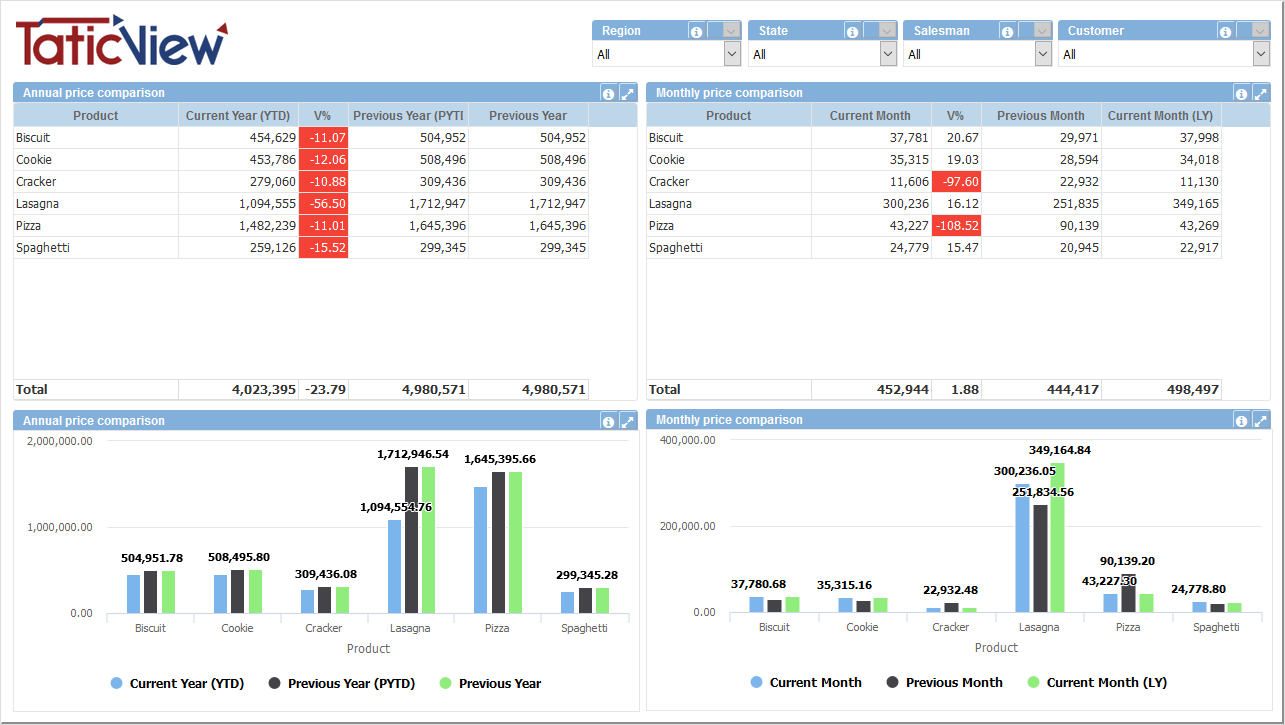Click the Region filter info icon
This screenshot has width=1285, height=725.
coord(696,31)
